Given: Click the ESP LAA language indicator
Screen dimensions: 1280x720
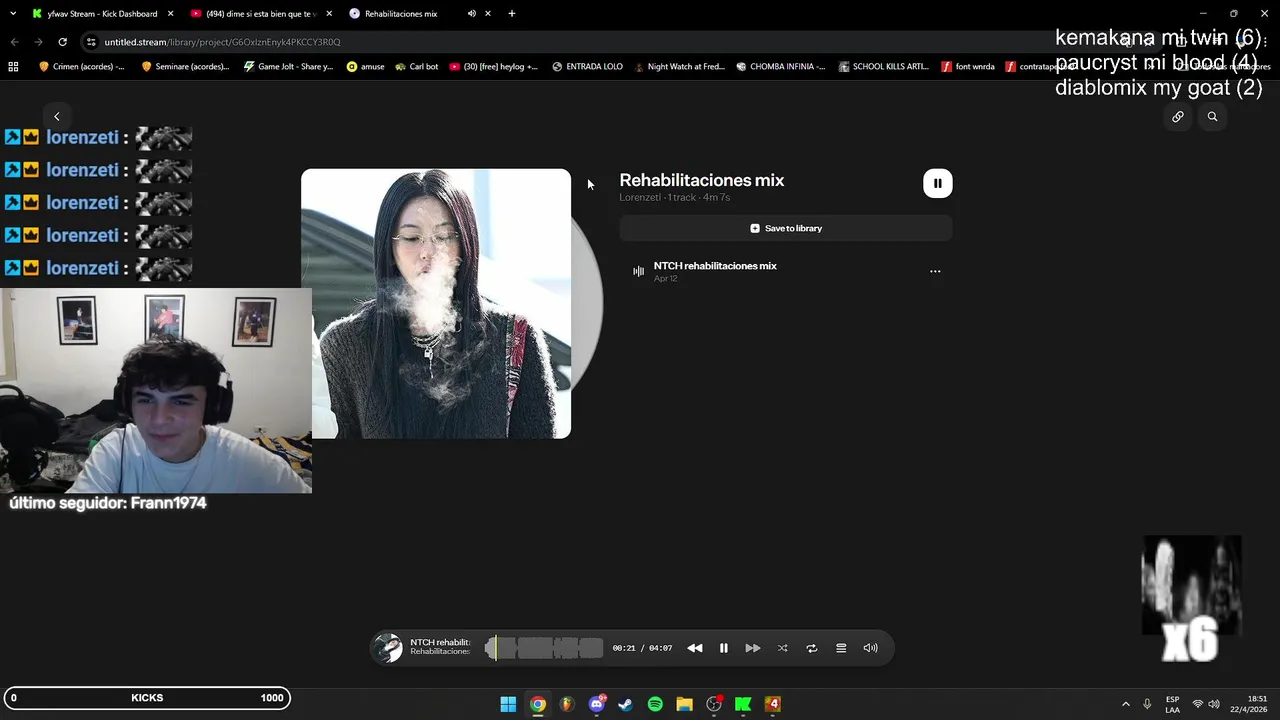Looking at the screenshot, I should [x=1172, y=704].
